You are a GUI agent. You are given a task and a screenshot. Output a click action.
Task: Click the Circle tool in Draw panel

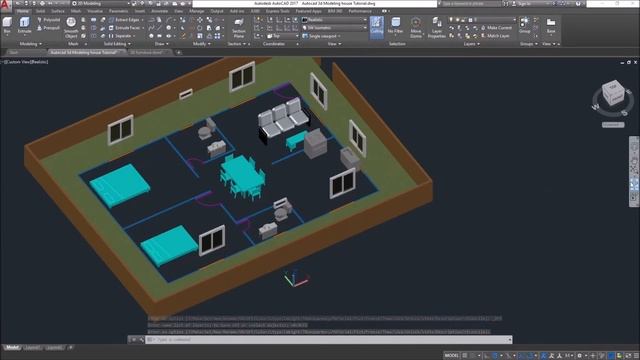pos(169,28)
